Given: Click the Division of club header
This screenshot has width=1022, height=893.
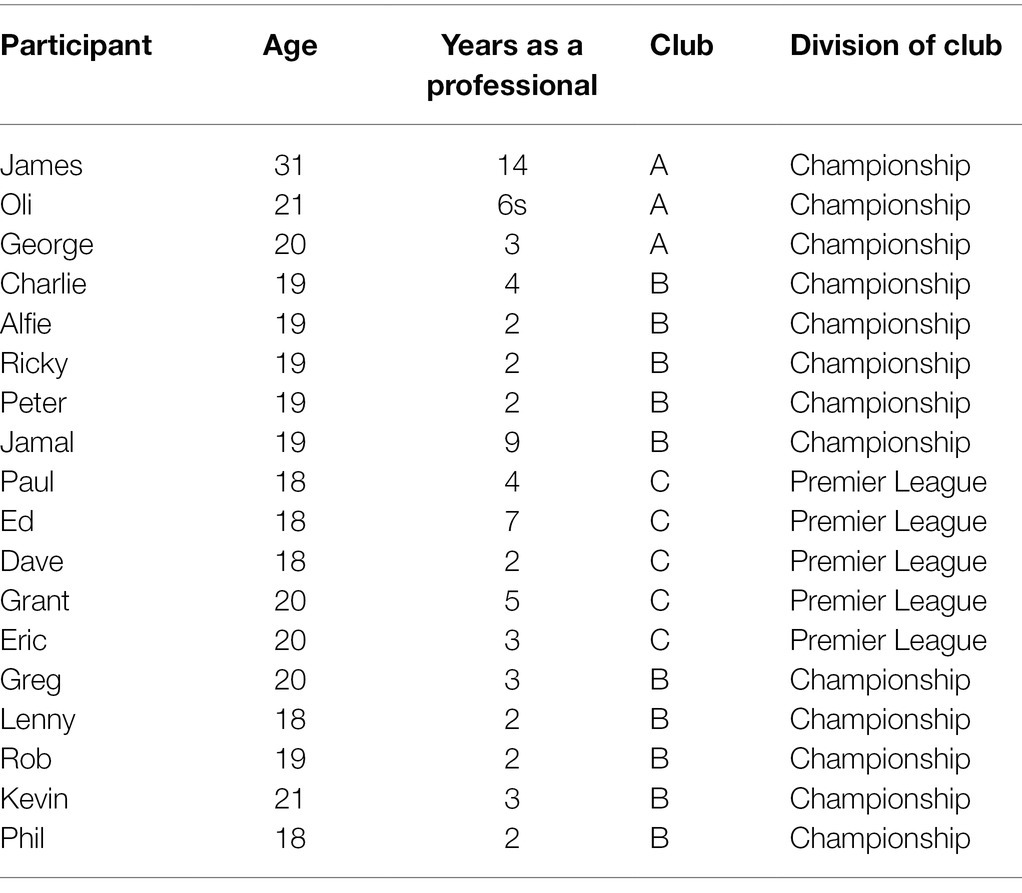Looking at the screenshot, I should [896, 45].
